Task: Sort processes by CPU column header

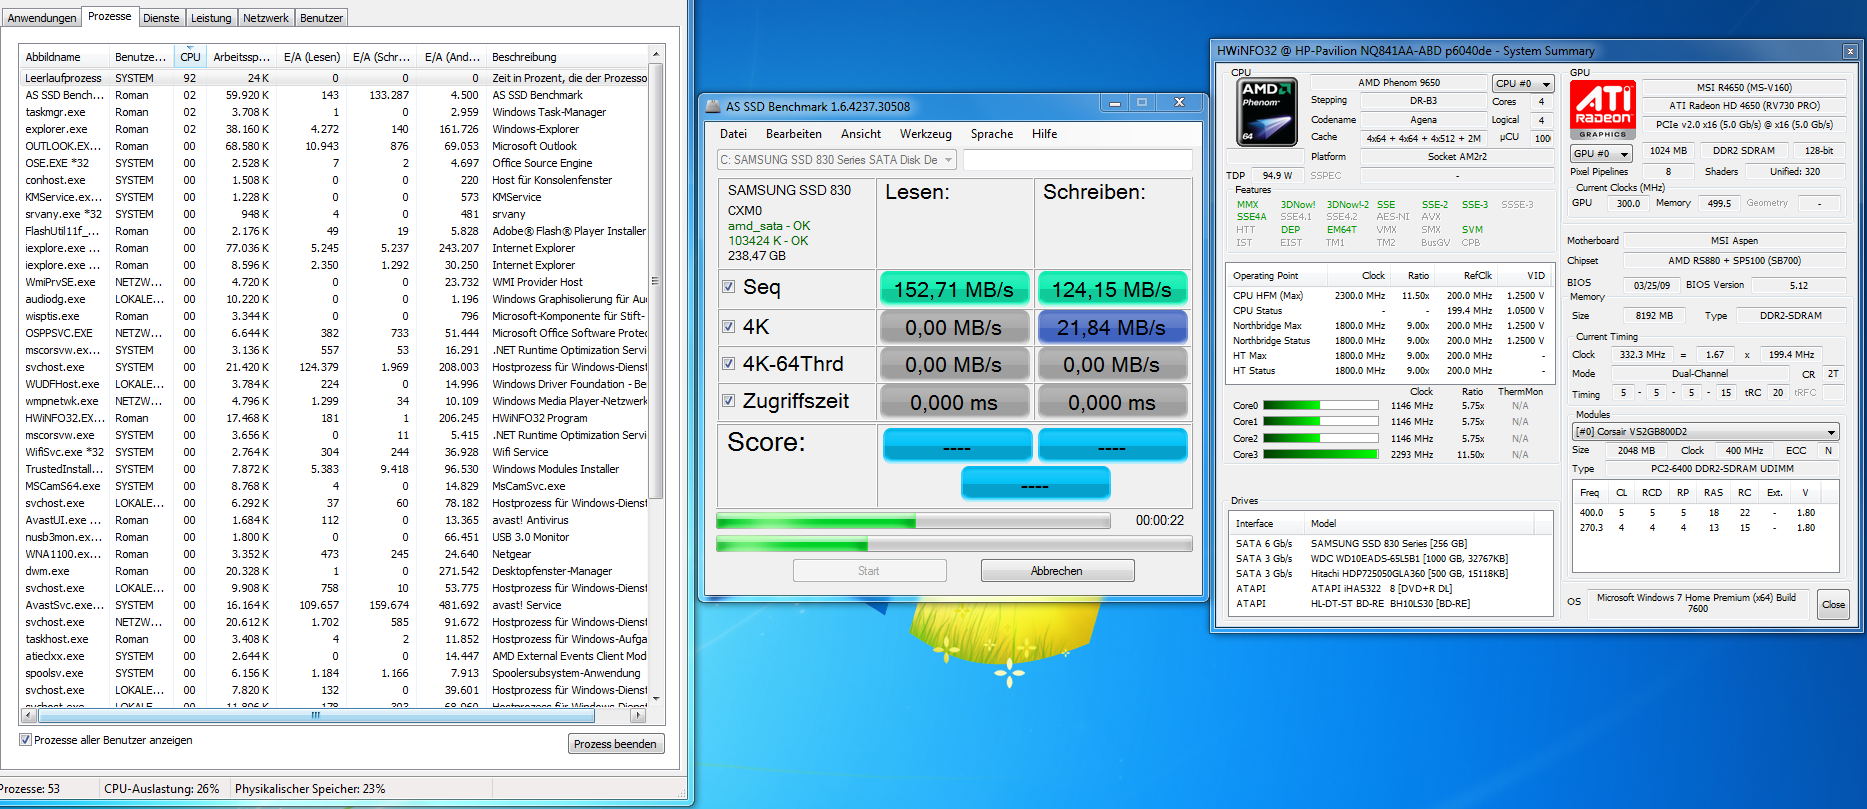Action: tap(190, 57)
